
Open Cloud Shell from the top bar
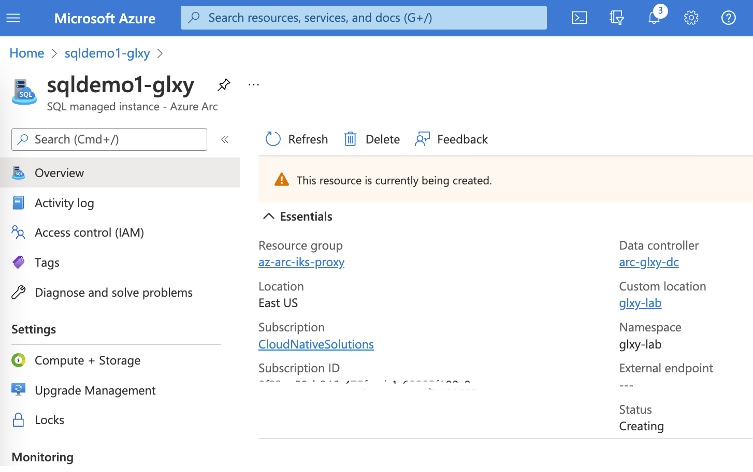pos(579,18)
